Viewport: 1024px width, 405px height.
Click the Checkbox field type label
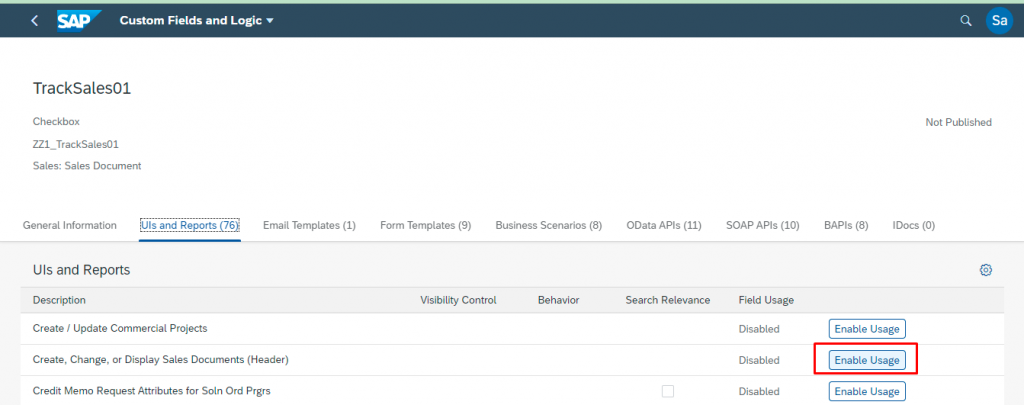(56, 122)
